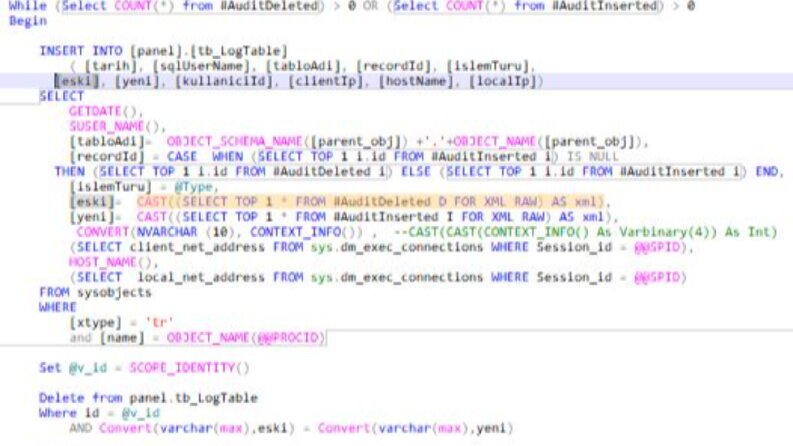Viewport: 793px width, 446px height.
Task: Click the "@Type" variable
Action: pyautogui.click(x=193, y=187)
